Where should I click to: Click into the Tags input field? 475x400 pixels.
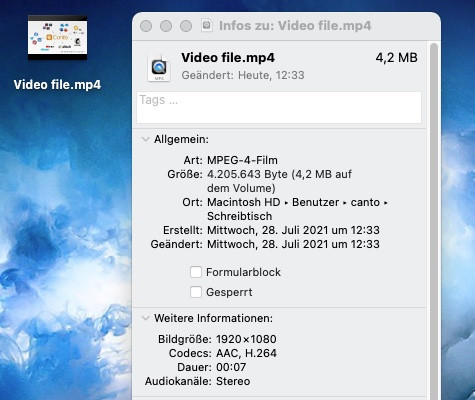pyautogui.click(x=279, y=108)
